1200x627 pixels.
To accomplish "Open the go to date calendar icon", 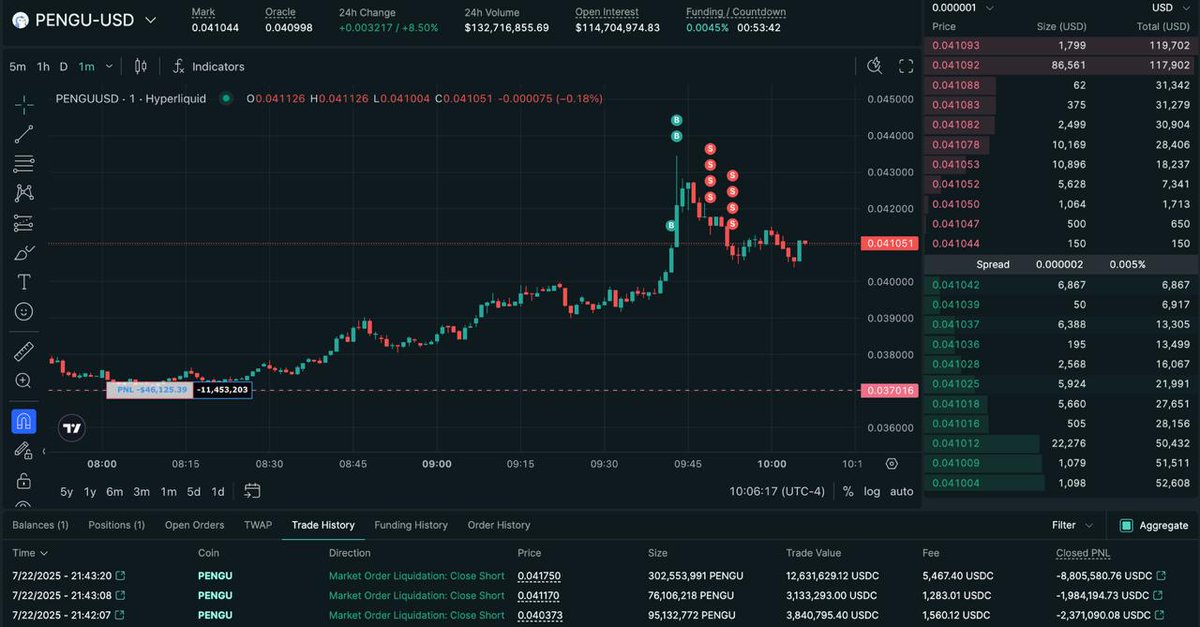I will [252, 491].
